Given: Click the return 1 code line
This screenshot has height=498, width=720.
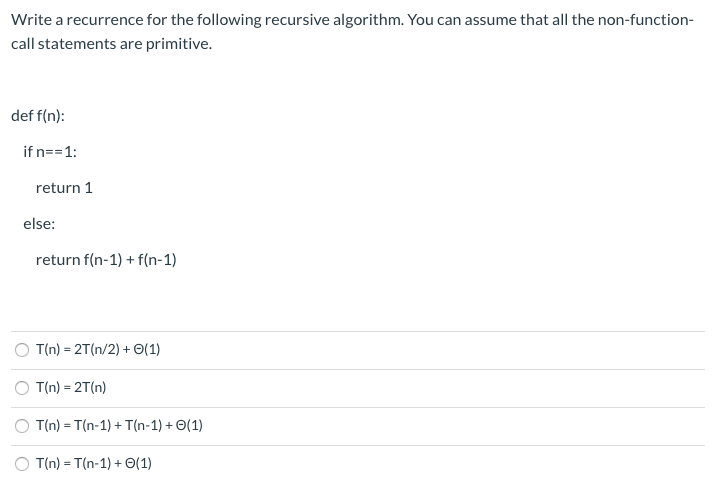Looking at the screenshot, I should coord(64,188).
